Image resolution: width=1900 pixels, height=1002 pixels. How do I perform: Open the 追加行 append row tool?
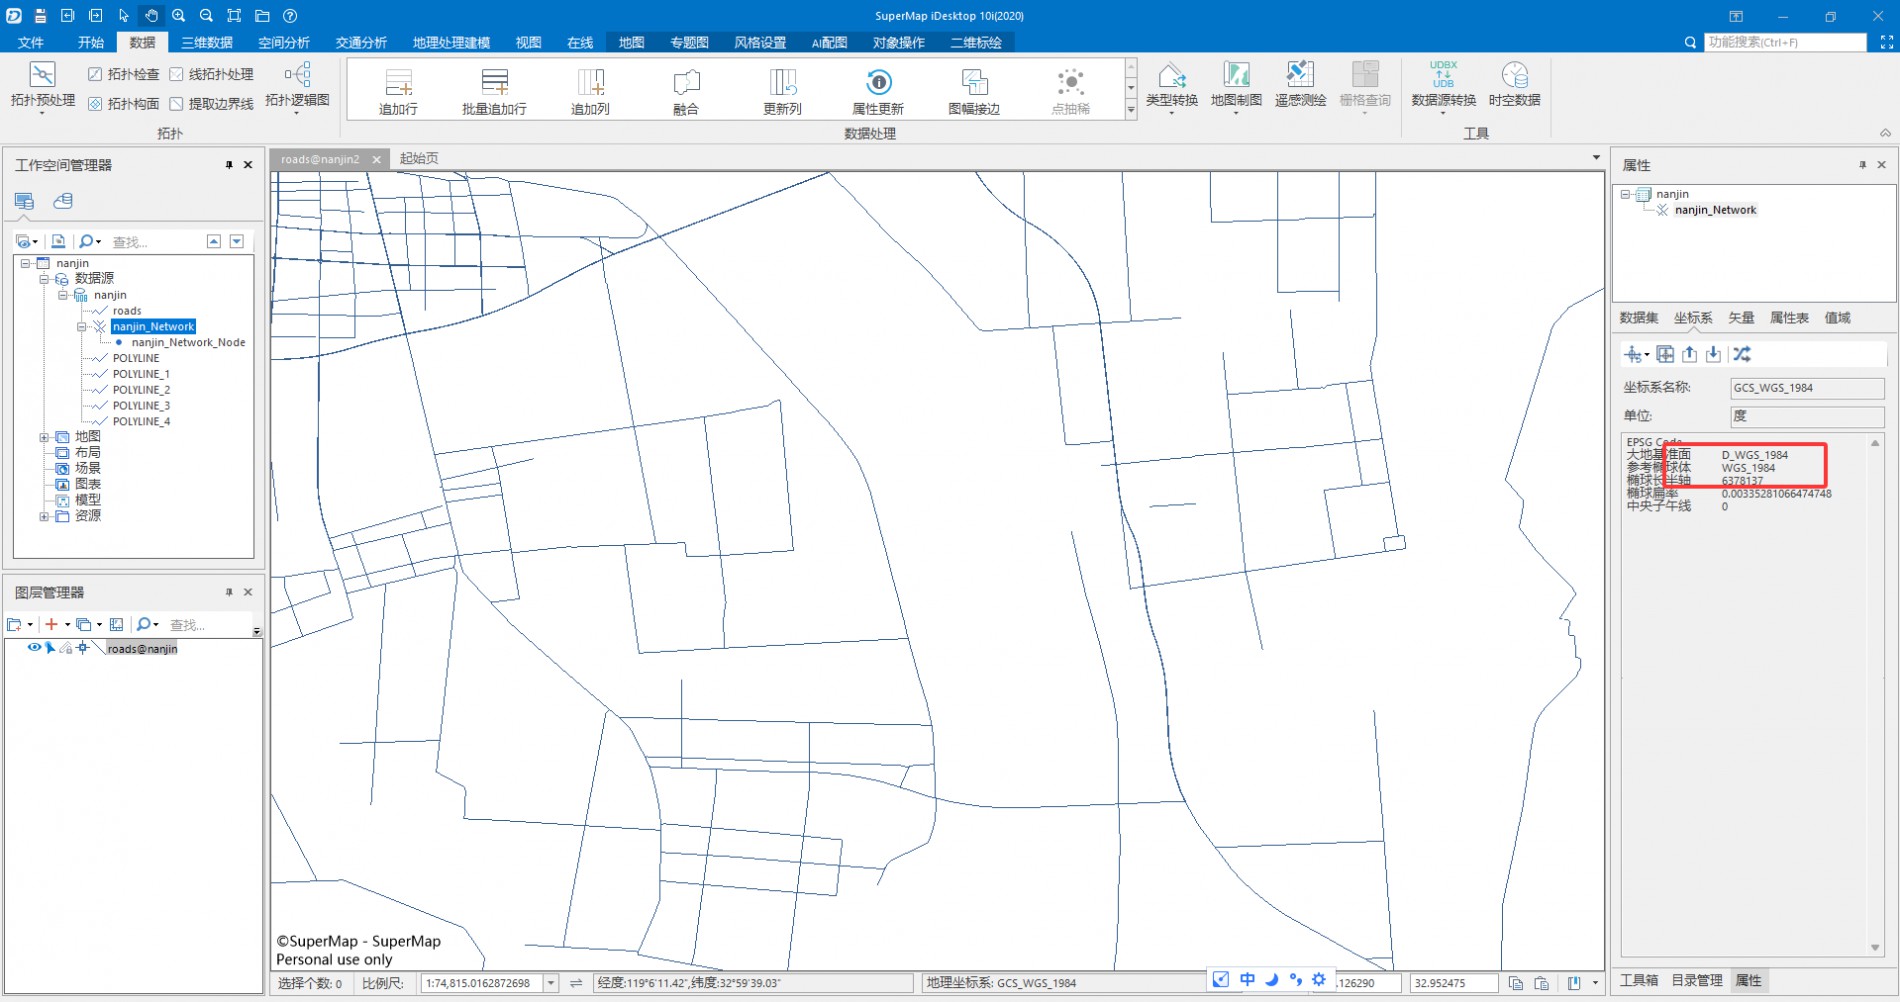(x=398, y=83)
